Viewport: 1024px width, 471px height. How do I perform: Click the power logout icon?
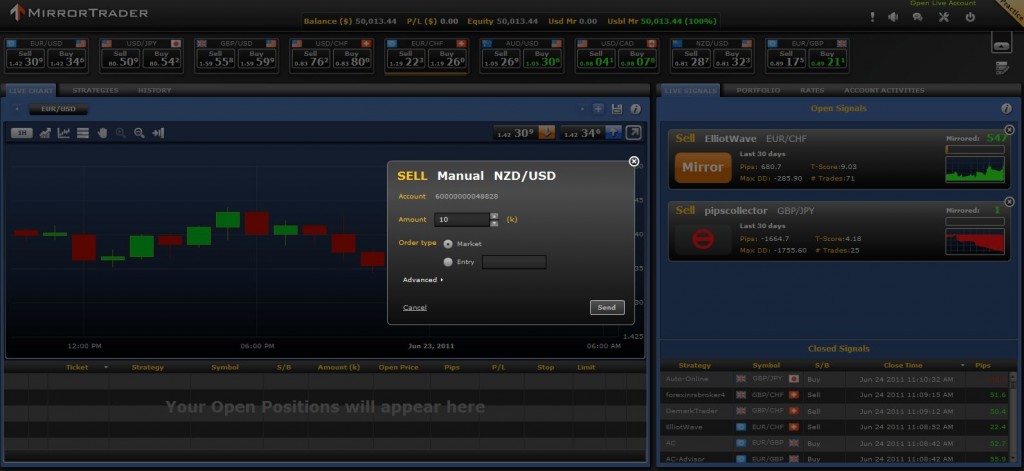[969, 17]
